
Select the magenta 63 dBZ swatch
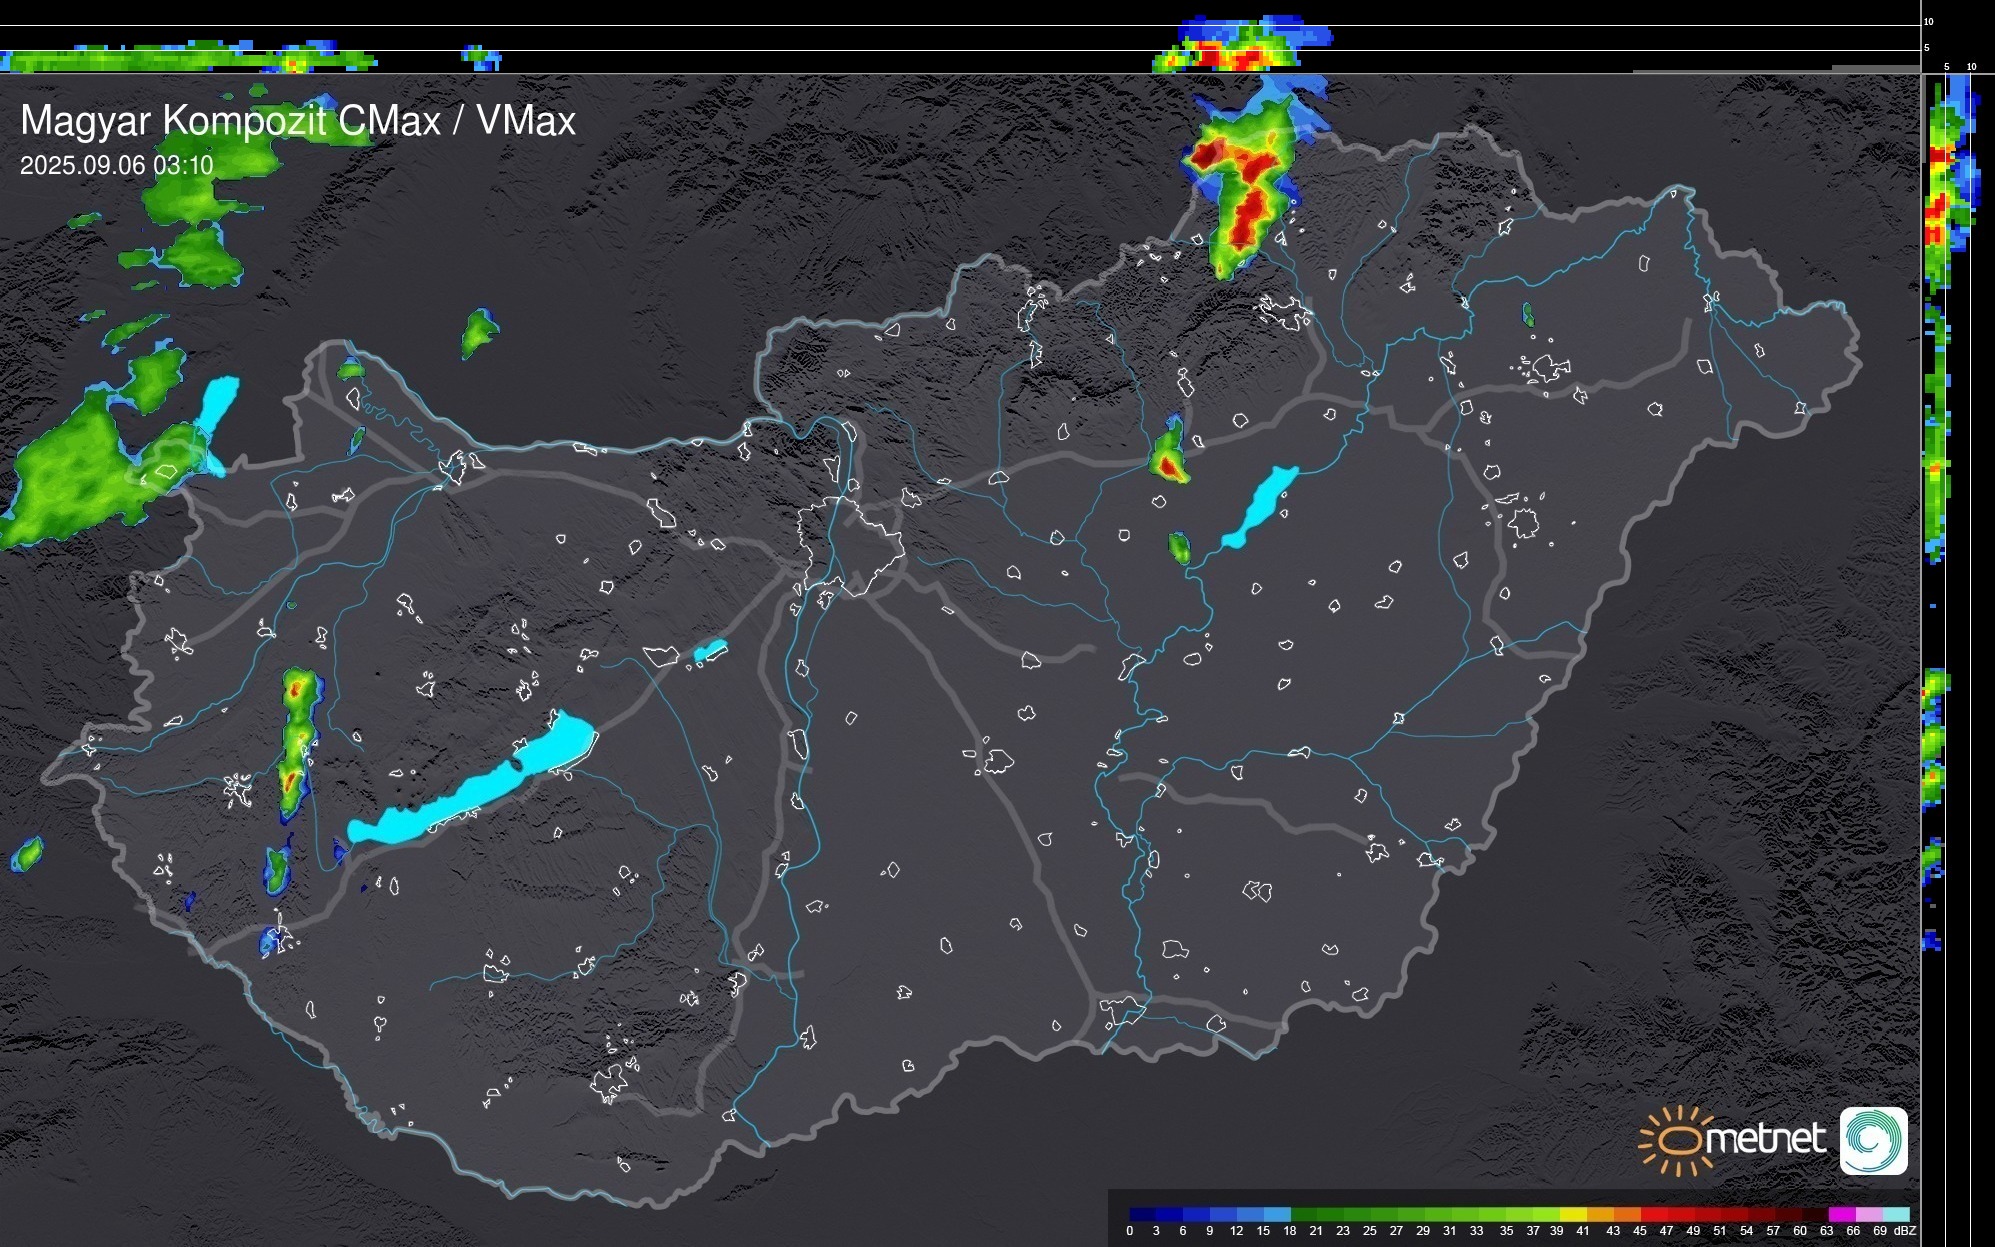pos(1841,1214)
